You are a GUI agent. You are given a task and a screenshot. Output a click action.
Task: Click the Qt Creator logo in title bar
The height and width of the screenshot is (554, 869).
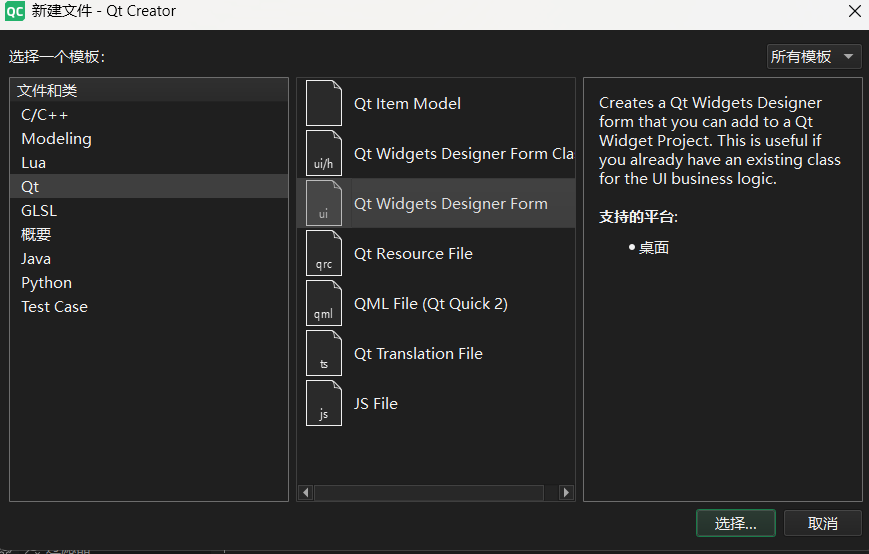click(x=16, y=12)
